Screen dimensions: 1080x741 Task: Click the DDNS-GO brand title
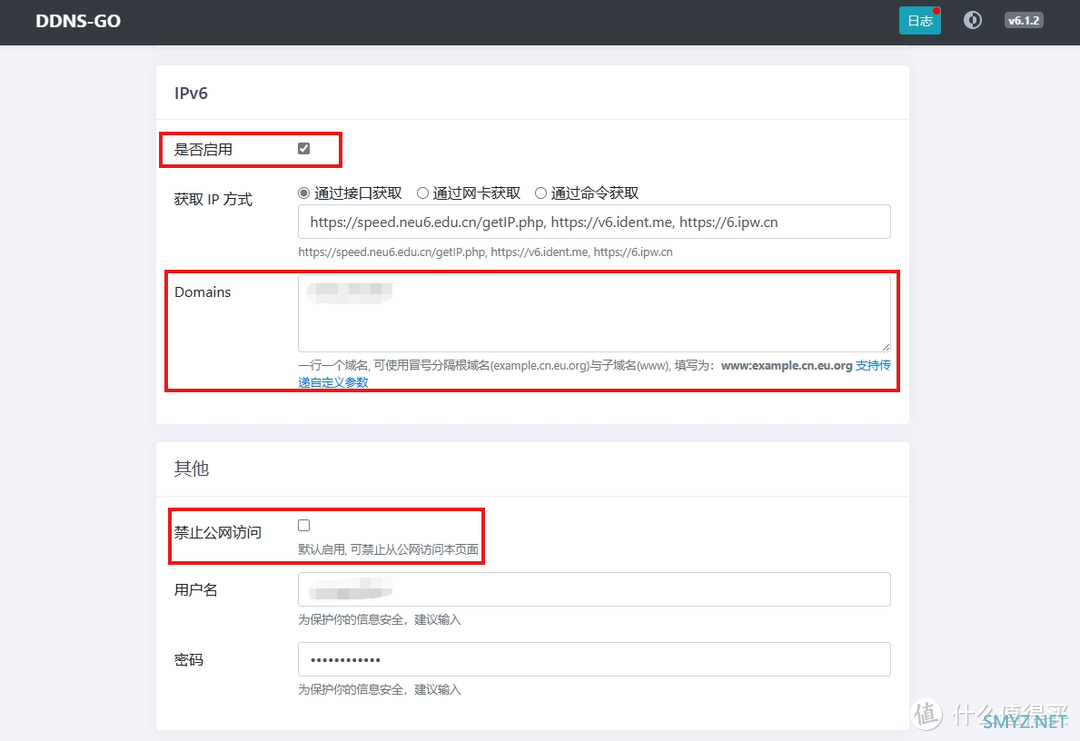tap(78, 20)
